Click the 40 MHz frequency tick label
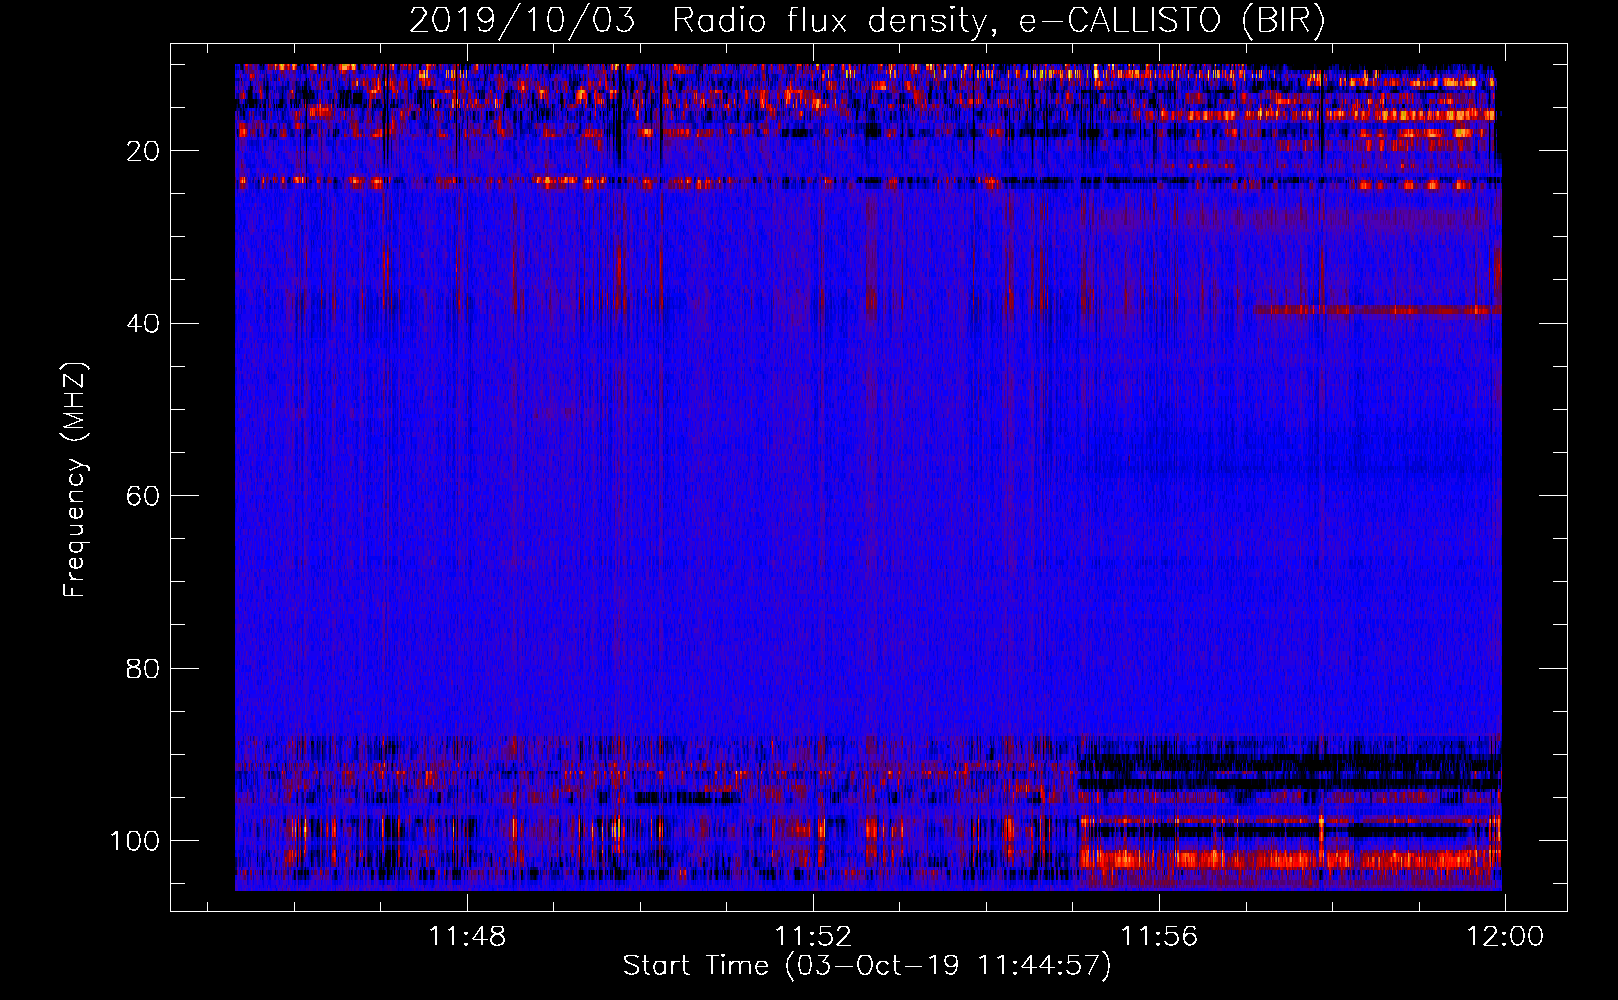Image resolution: width=1618 pixels, height=1000 pixels. click(x=143, y=323)
